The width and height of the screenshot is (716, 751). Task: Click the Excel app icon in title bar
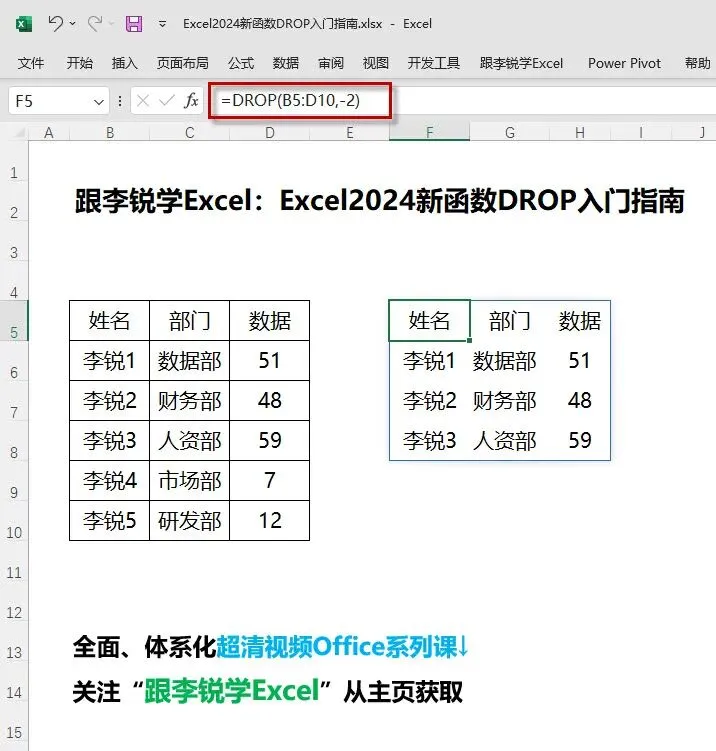[x=23, y=23]
